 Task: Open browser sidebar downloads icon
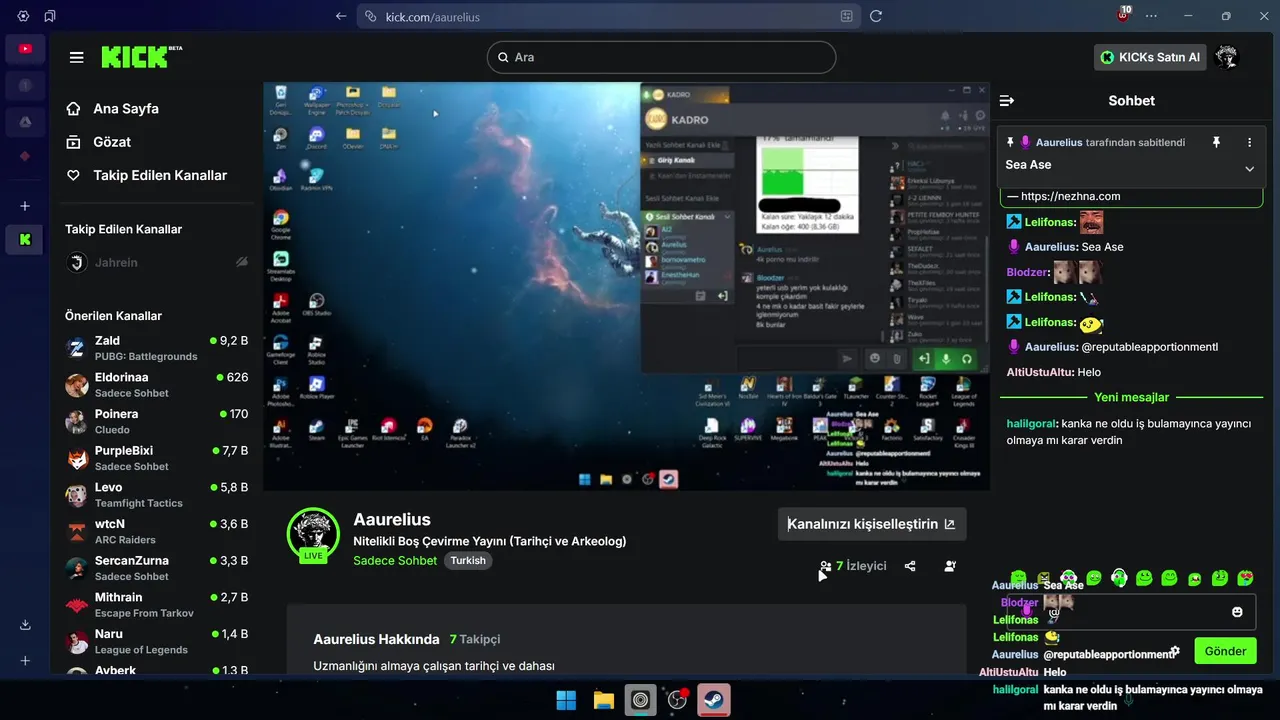(25, 625)
